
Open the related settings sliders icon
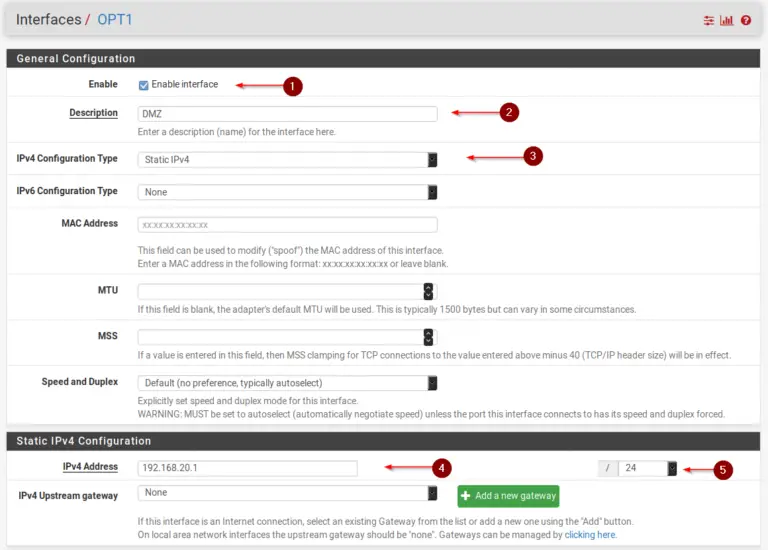[709, 20]
